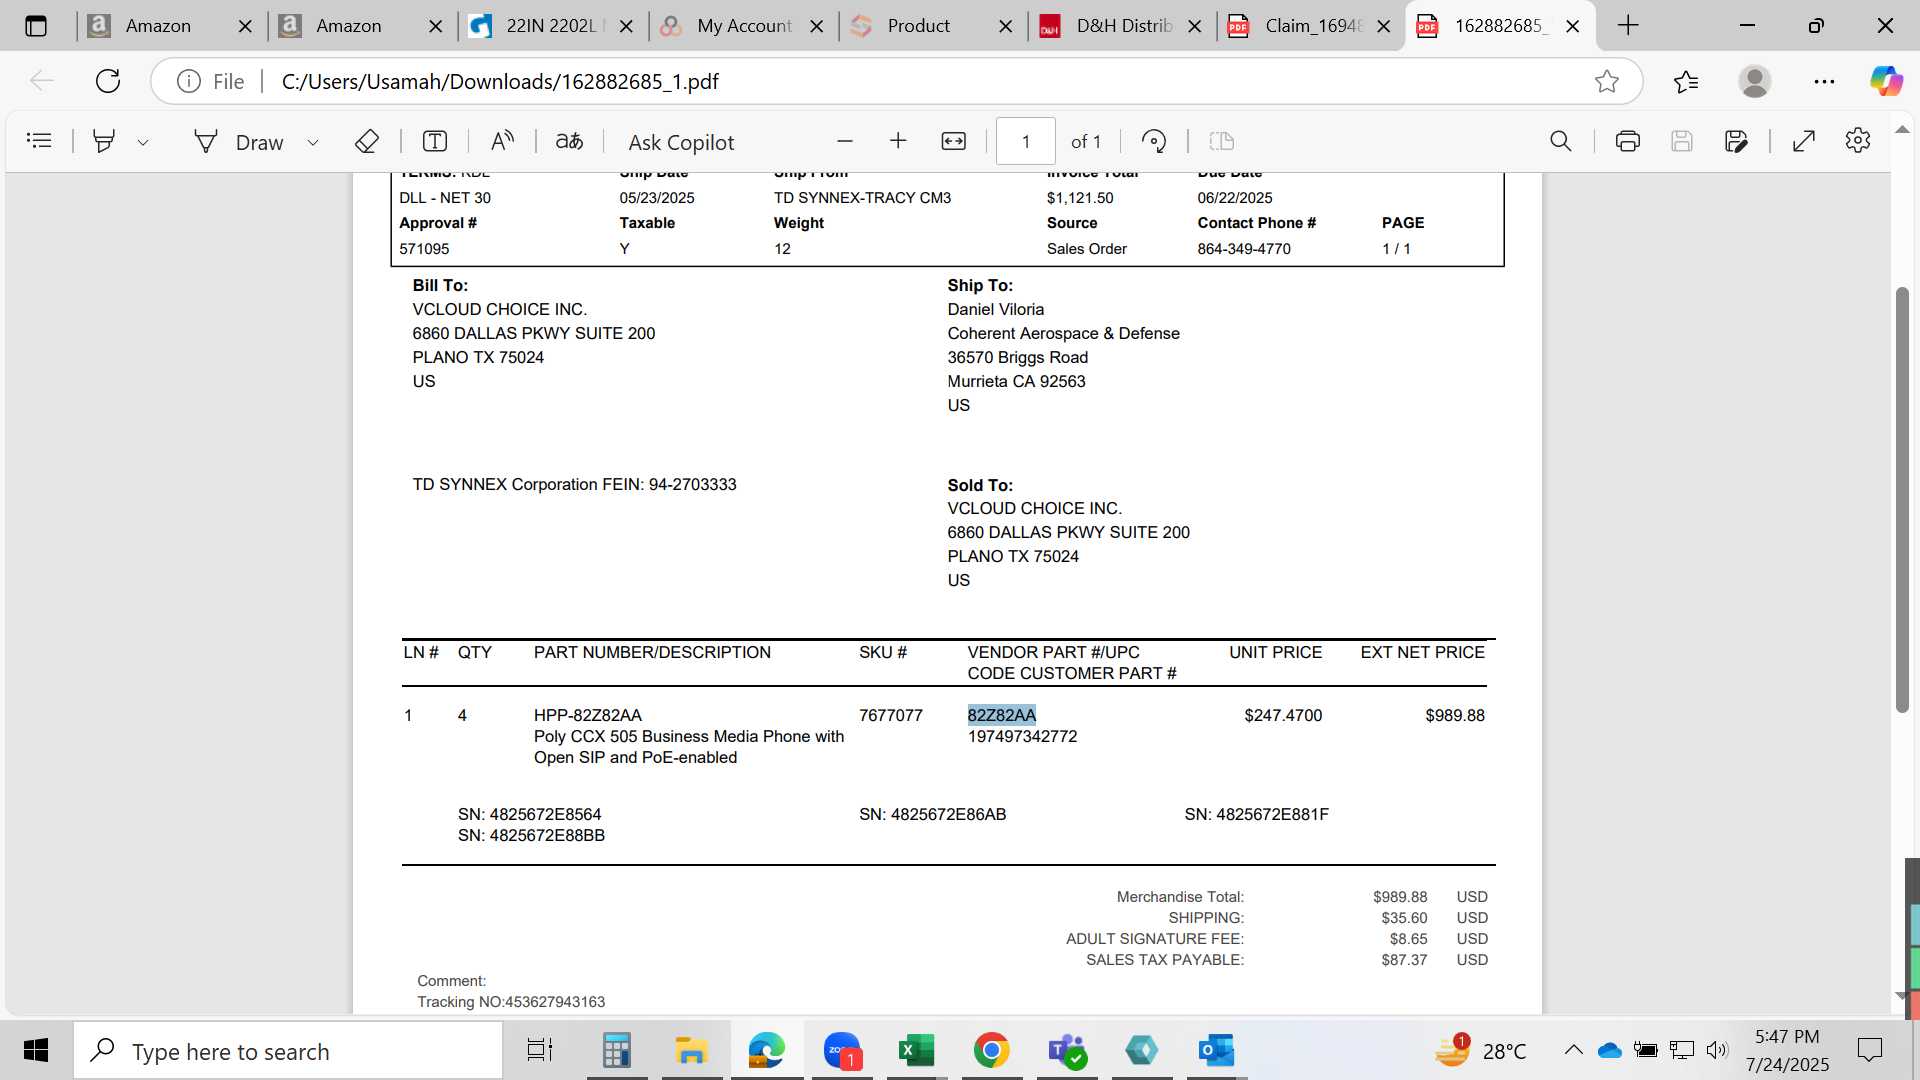Click serial number SN: 4825672E86AB
The image size is (1920, 1080).
[932, 814]
